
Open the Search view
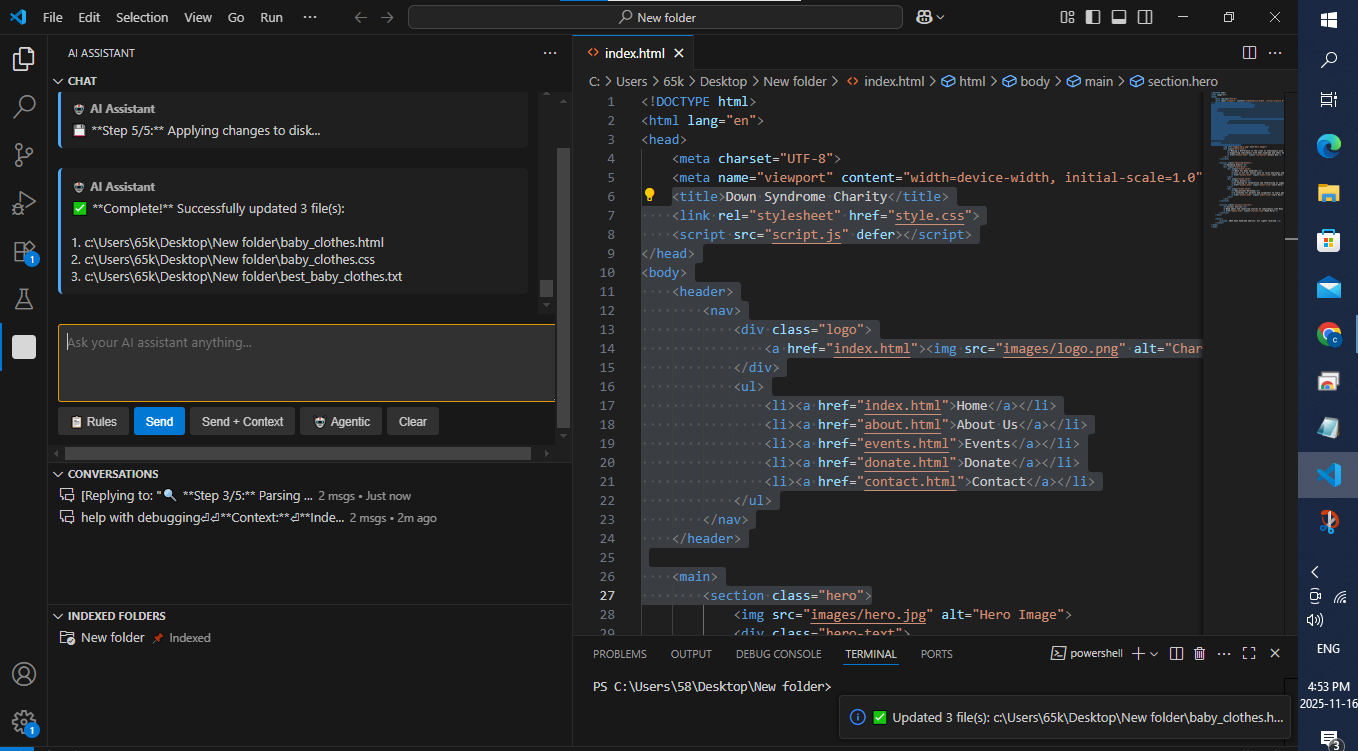24,106
